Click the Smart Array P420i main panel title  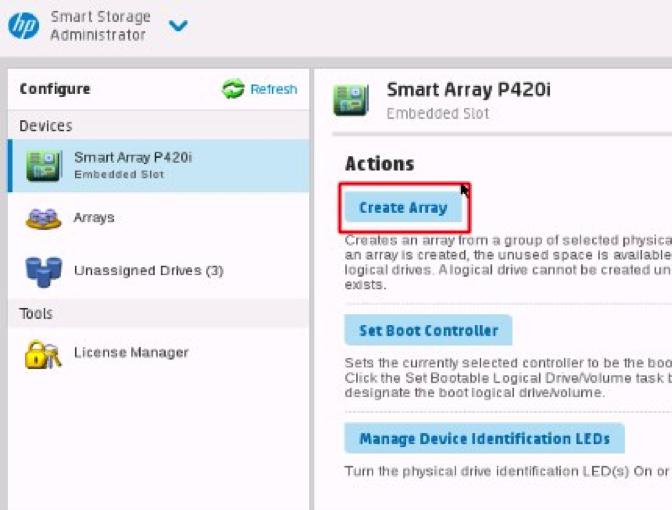point(468,90)
